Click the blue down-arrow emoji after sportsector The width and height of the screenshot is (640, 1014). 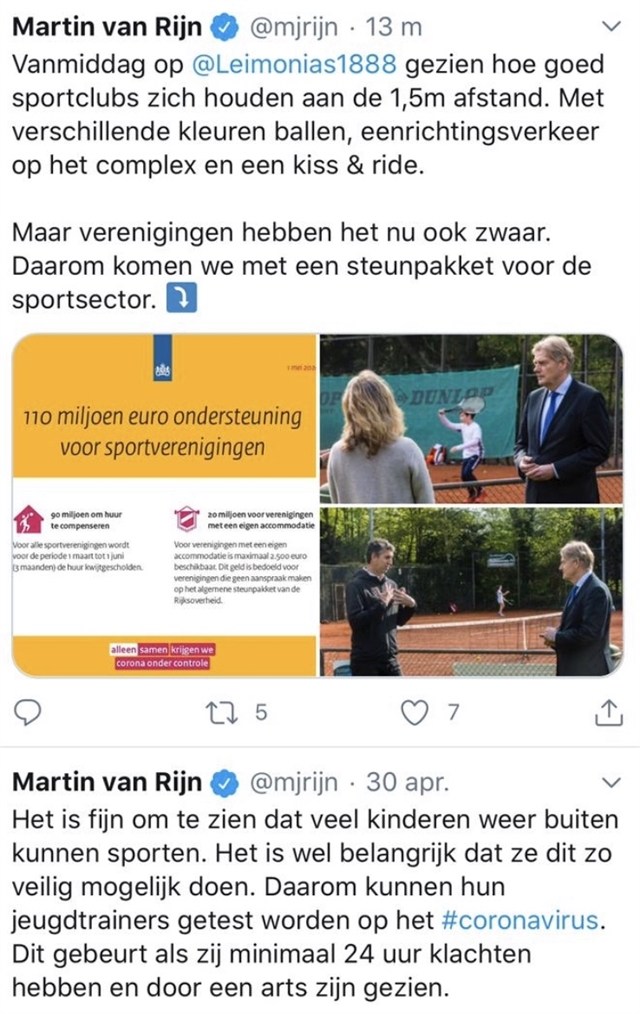coord(182,299)
